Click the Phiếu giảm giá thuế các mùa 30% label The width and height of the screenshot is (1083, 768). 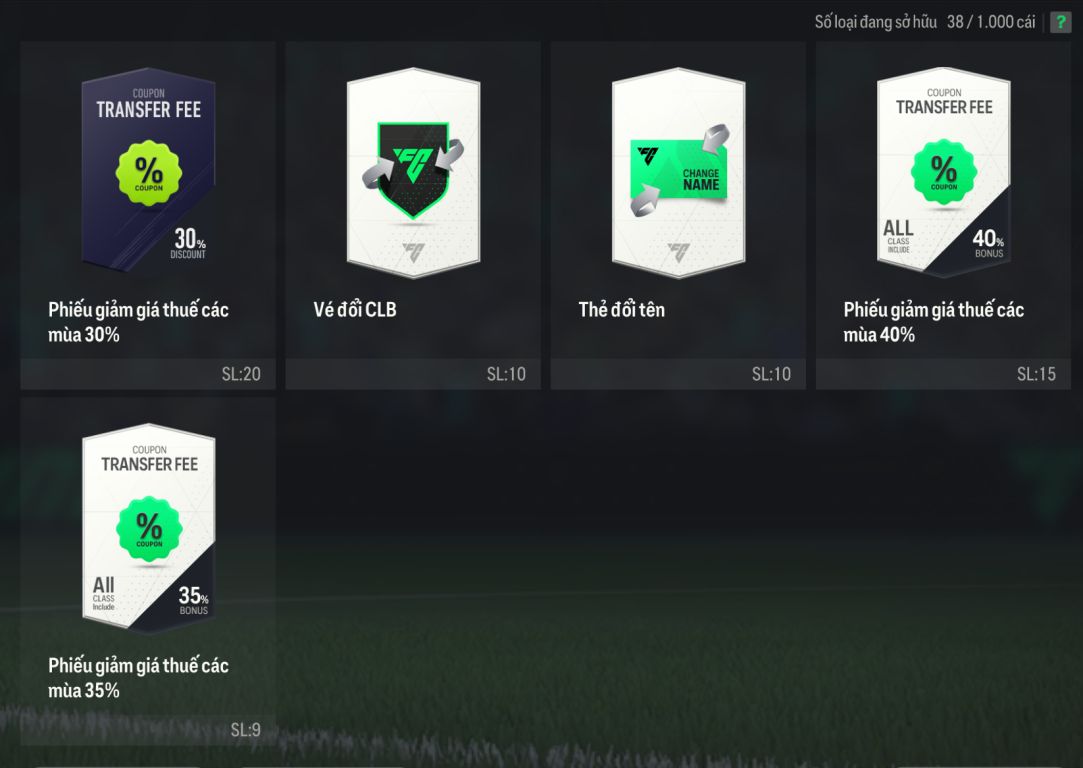(x=138, y=322)
